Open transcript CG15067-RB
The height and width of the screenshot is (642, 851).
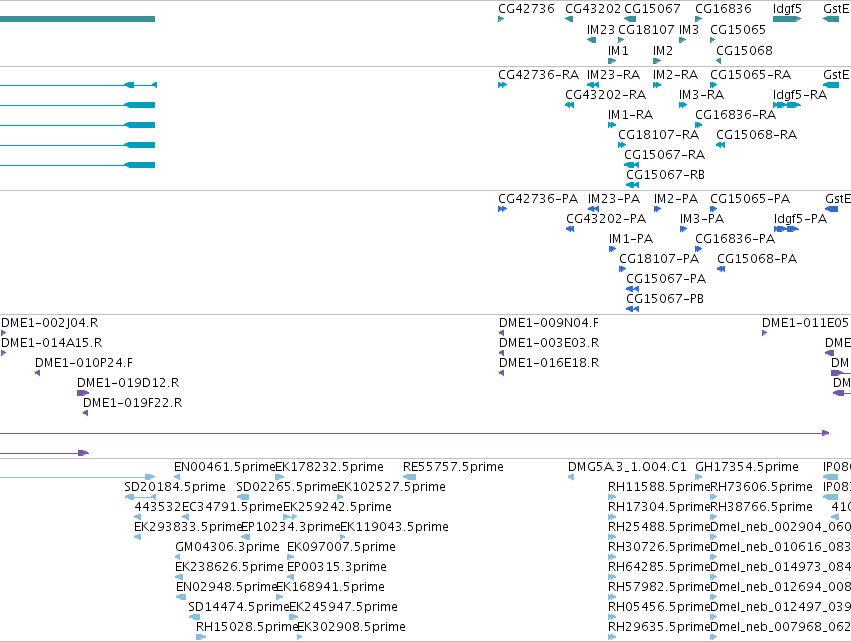click(665, 174)
